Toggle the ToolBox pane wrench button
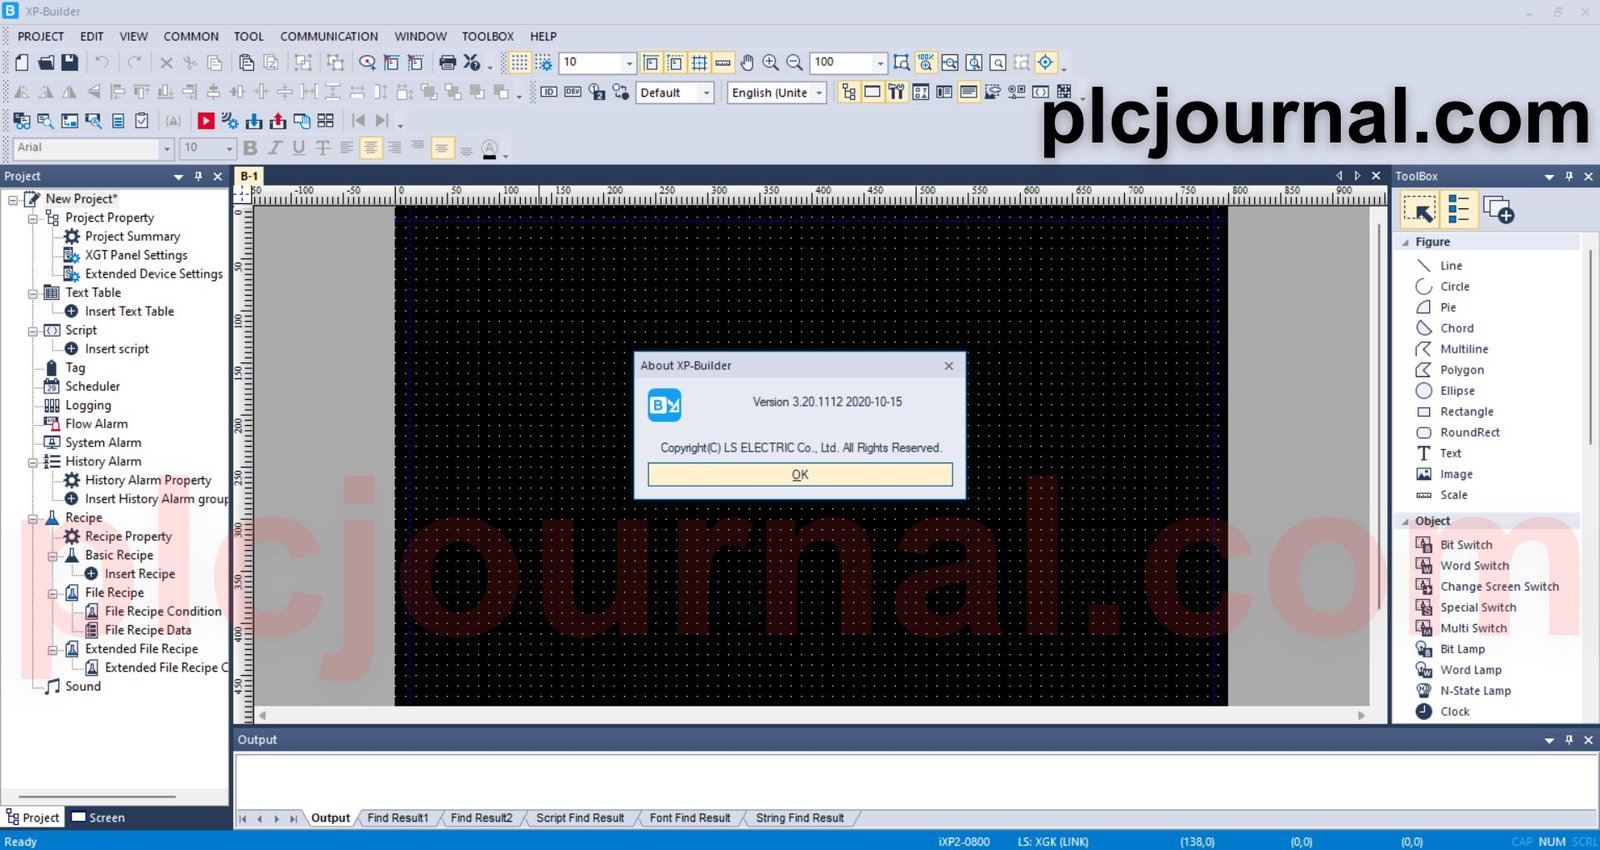Viewport: 1600px width, 850px height. click(896, 93)
